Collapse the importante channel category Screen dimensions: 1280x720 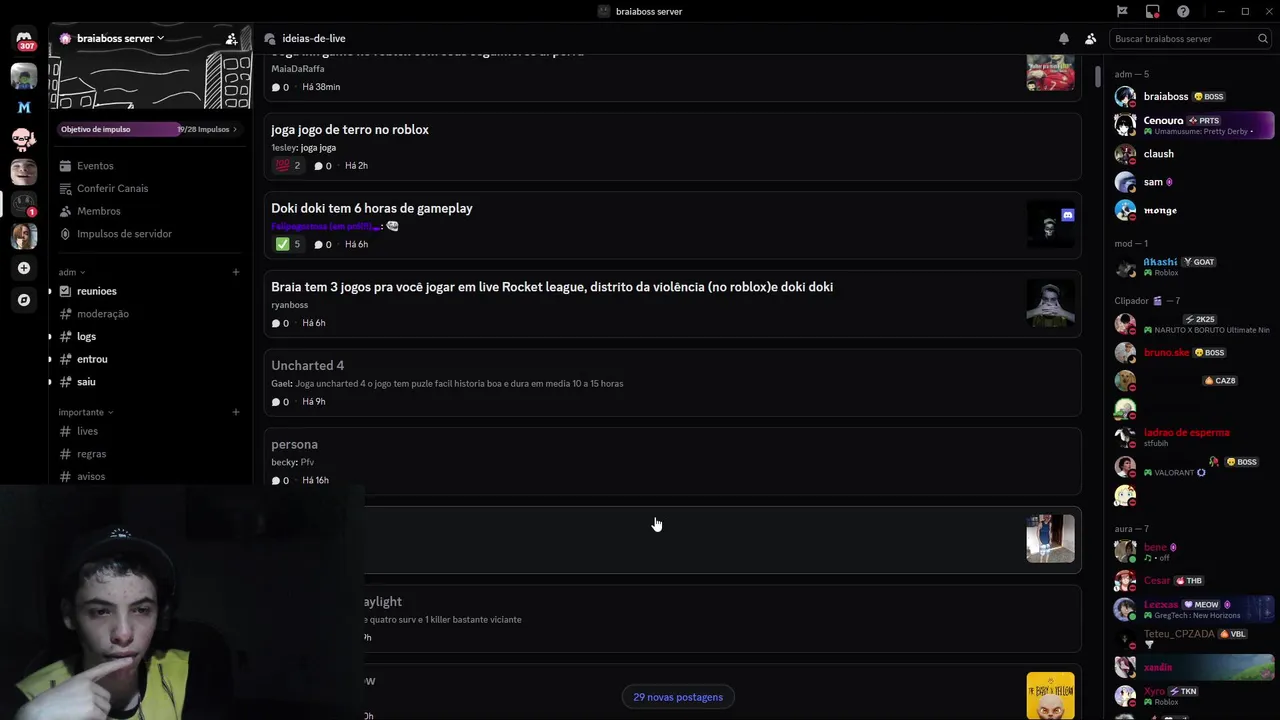[85, 412]
